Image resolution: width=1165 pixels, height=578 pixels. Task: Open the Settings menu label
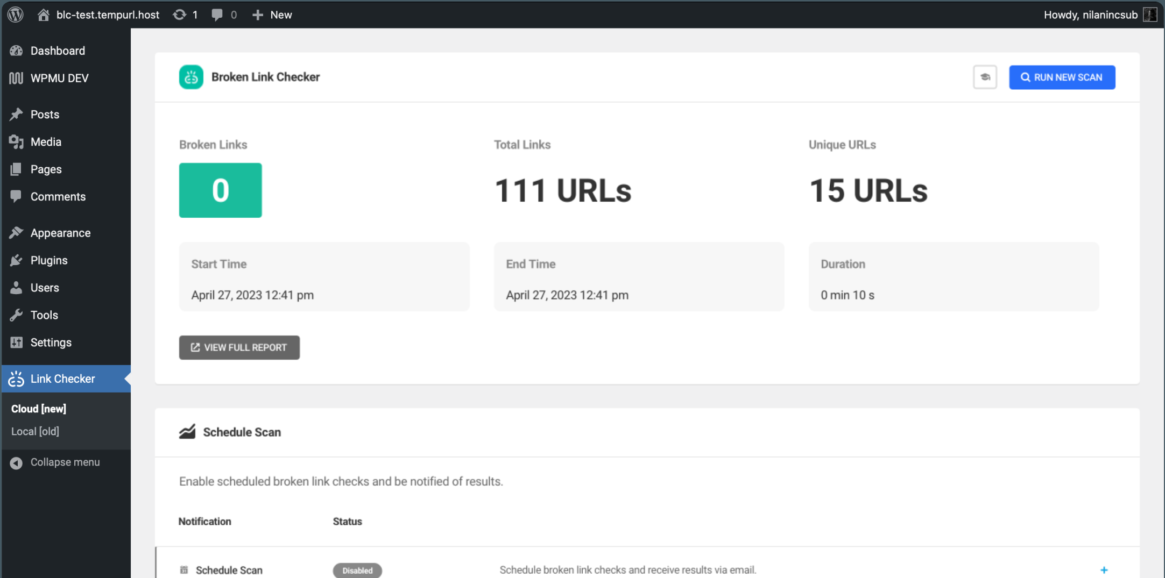click(51, 342)
